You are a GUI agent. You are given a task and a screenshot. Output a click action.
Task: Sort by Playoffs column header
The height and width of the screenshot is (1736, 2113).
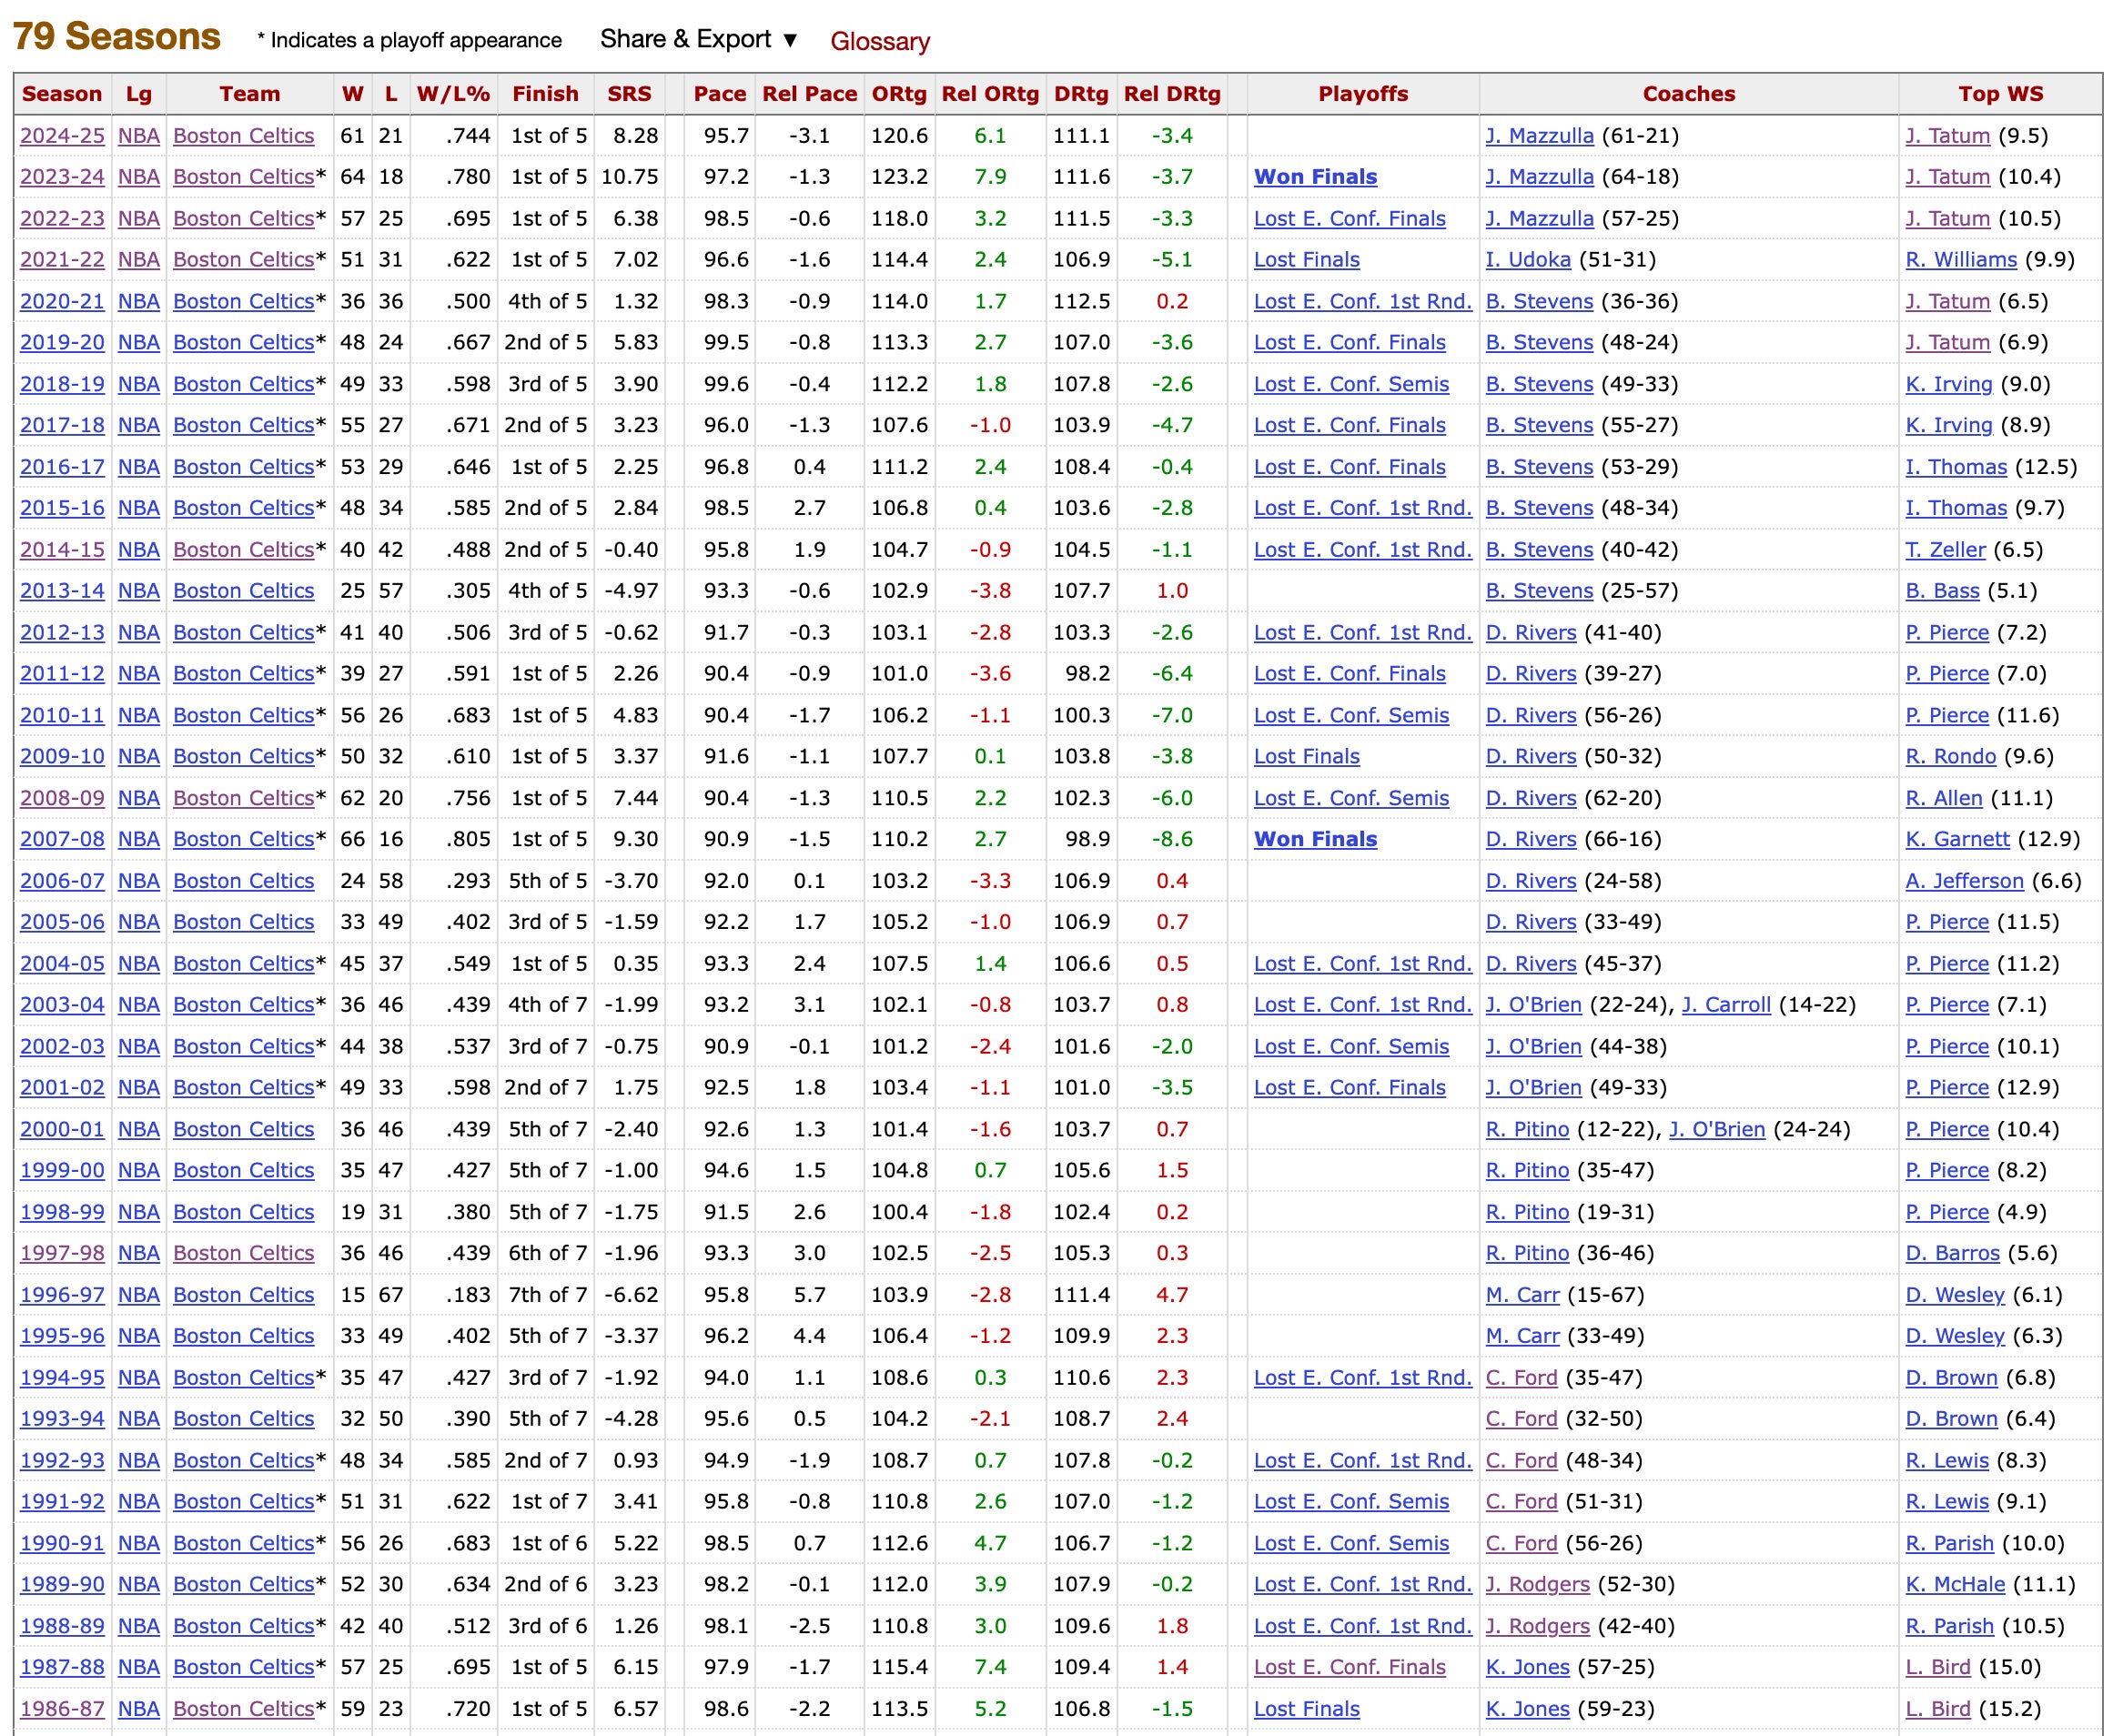click(1362, 94)
